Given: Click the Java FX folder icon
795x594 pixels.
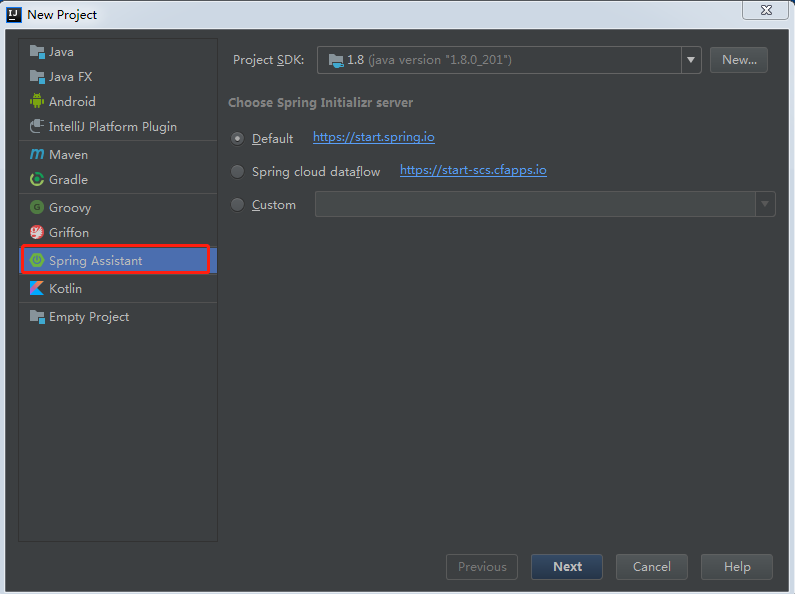Looking at the screenshot, I should [37, 77].
